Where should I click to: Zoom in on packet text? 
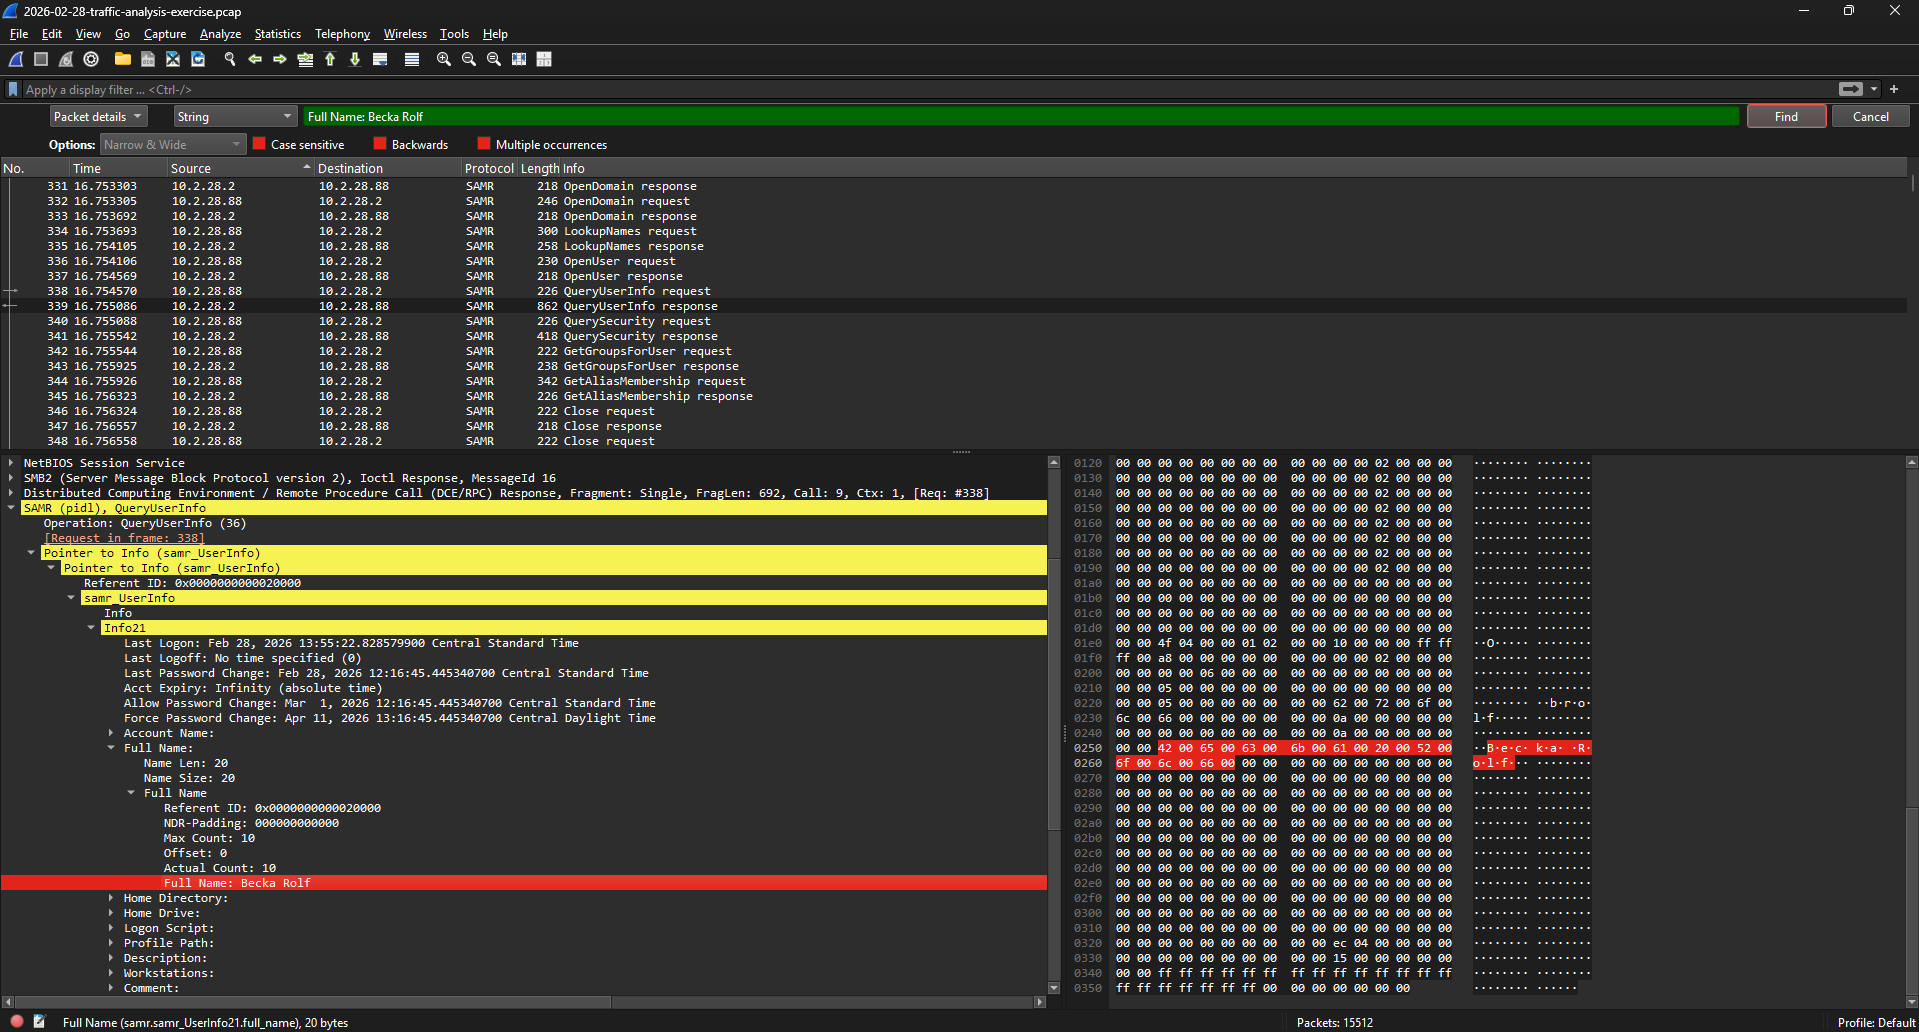[x=443, y=59]
